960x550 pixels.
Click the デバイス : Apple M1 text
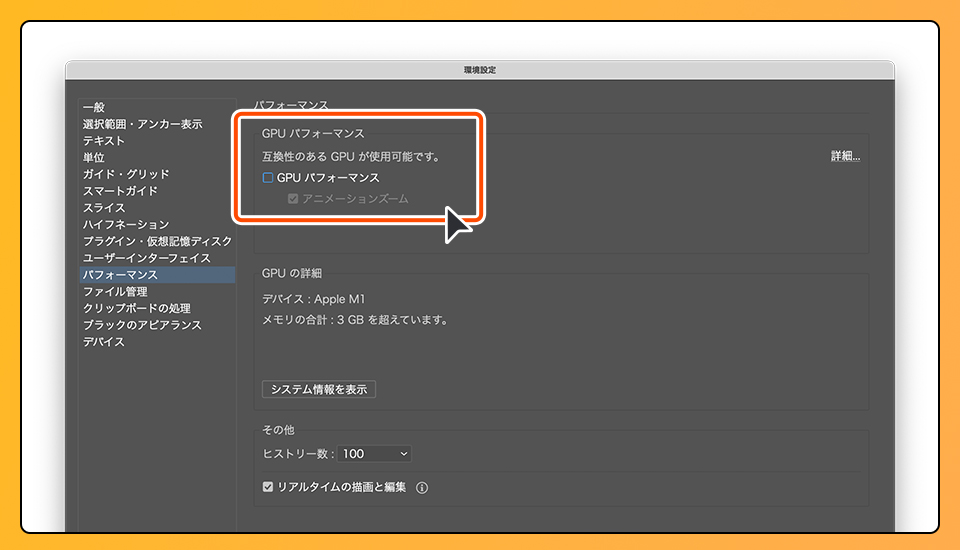coord(313,299)
